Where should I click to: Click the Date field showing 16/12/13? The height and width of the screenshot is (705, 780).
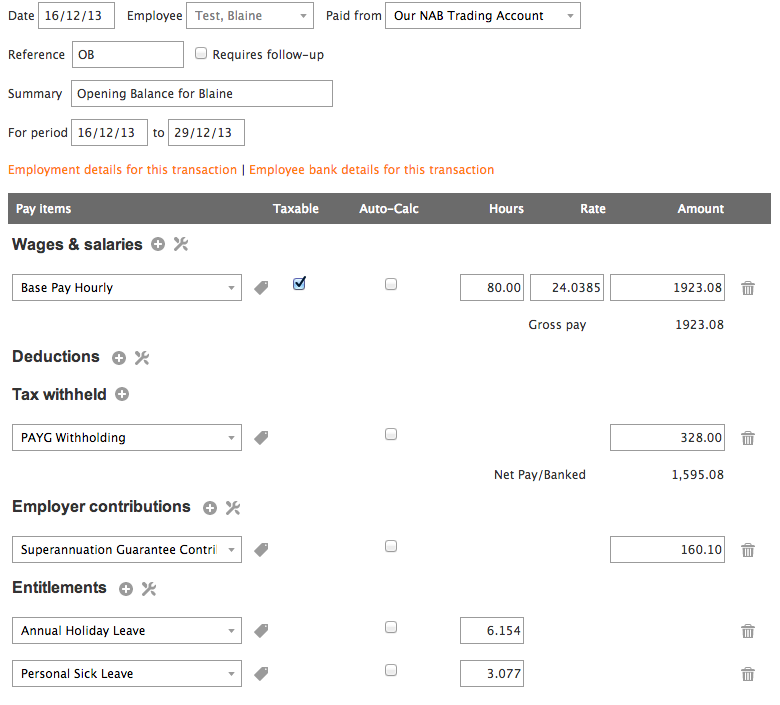click(x=77, y=15)
